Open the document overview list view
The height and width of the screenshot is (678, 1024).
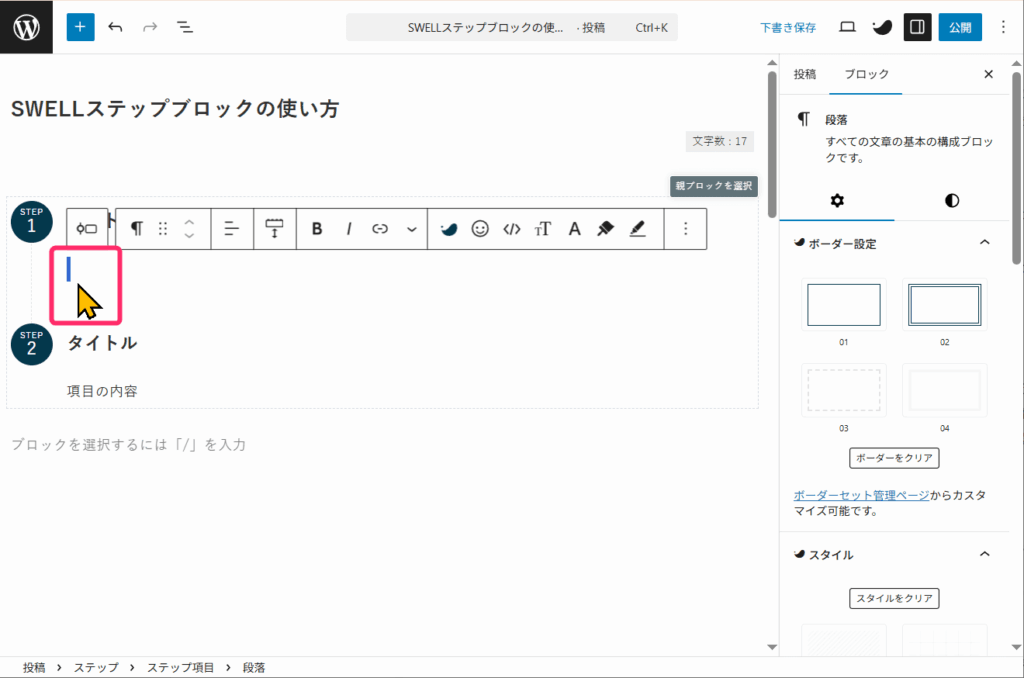click(x=185, y=27)
